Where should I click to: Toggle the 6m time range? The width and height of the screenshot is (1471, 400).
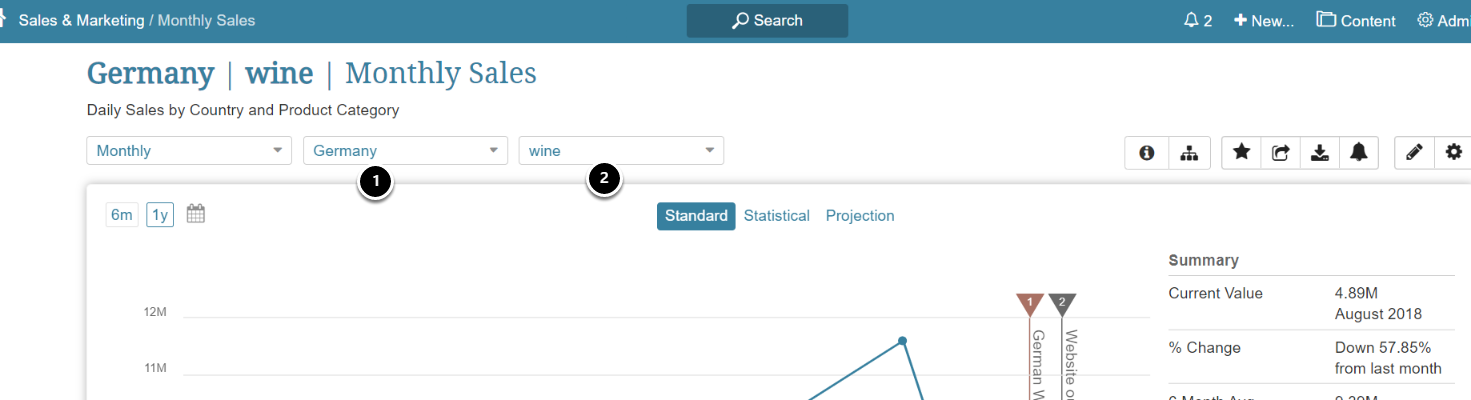point(122,215)
